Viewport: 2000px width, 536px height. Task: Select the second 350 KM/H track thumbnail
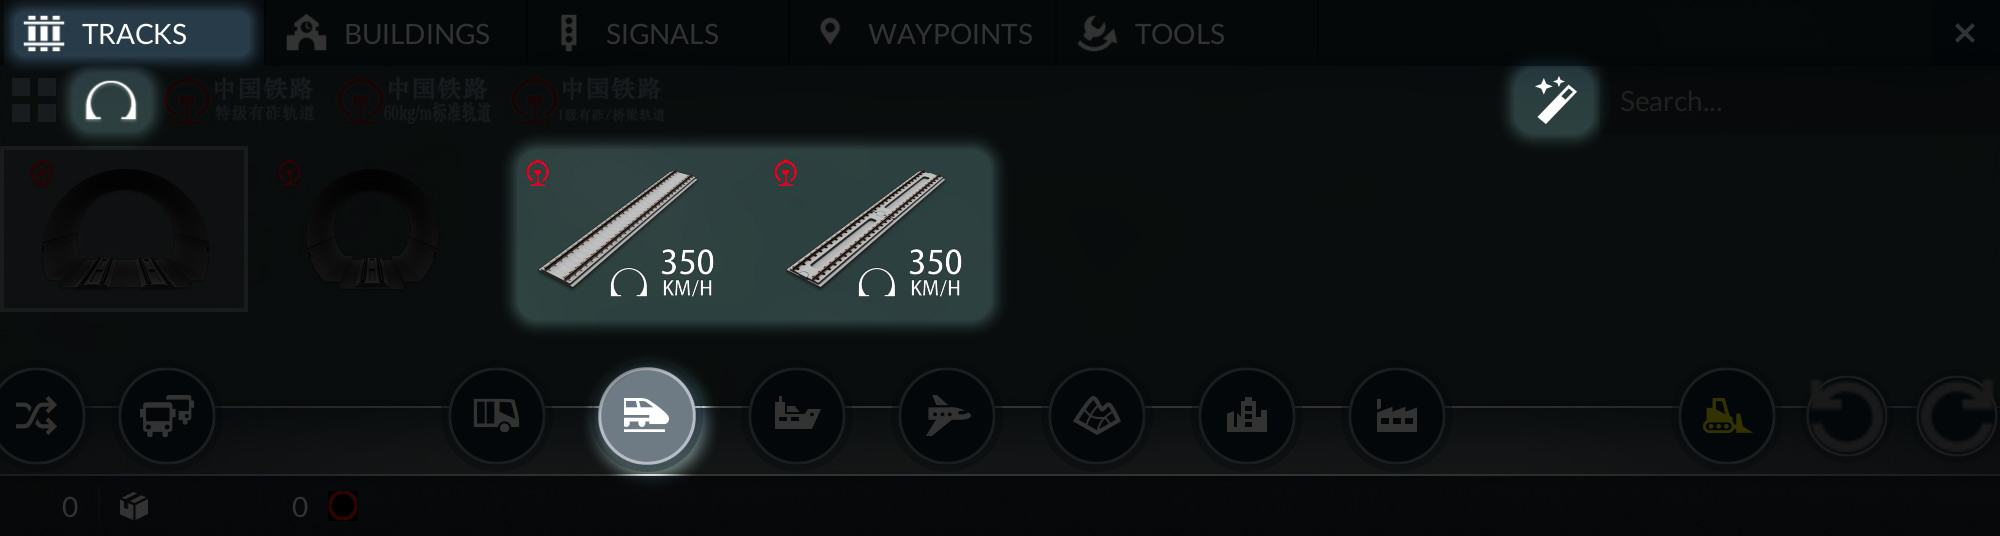(876, 234)
